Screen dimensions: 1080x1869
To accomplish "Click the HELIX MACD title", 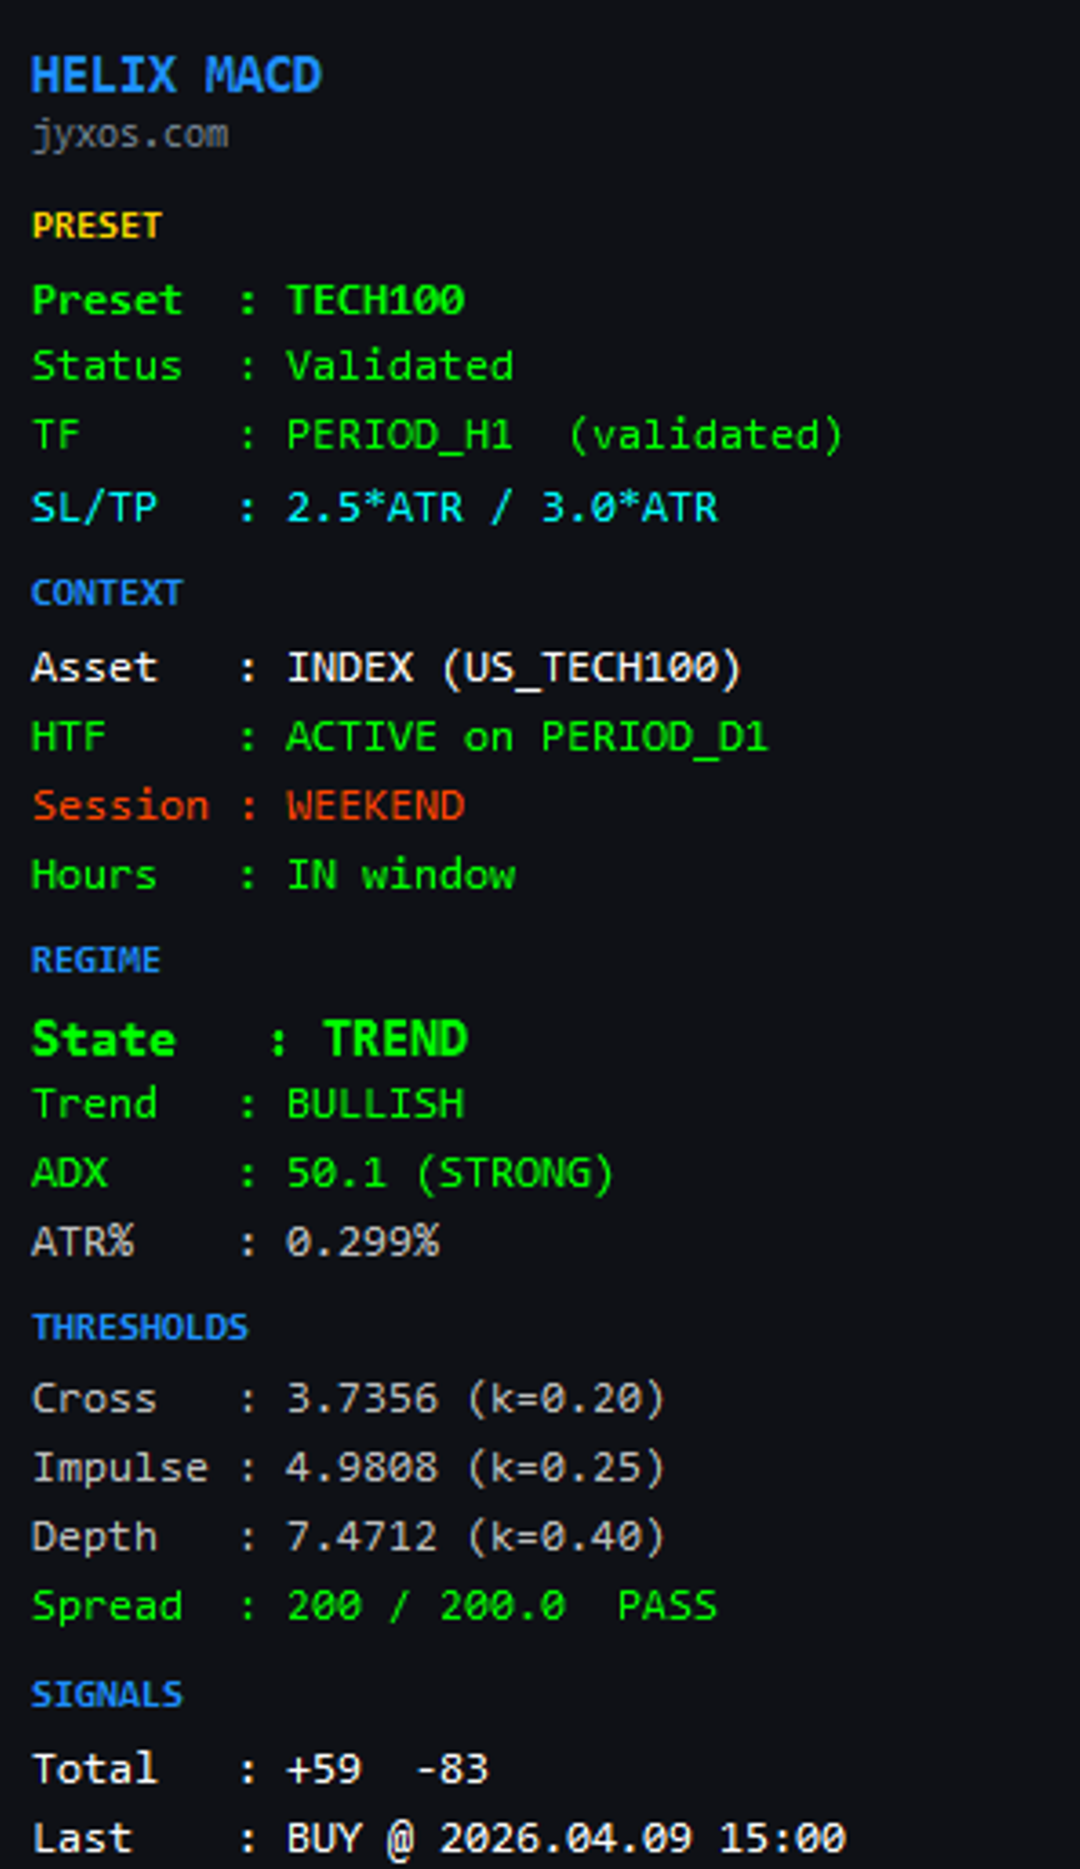I will (176, 76).
